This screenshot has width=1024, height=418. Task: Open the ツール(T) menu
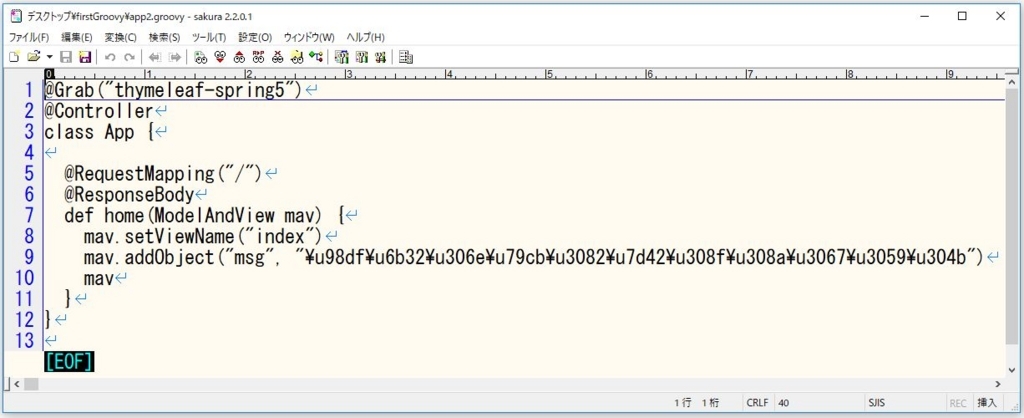click(x=209, y=37)
